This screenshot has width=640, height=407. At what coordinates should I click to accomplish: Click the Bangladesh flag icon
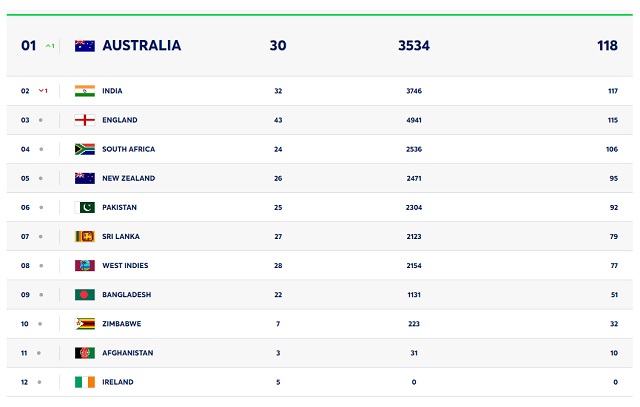[x=85, y=295]
